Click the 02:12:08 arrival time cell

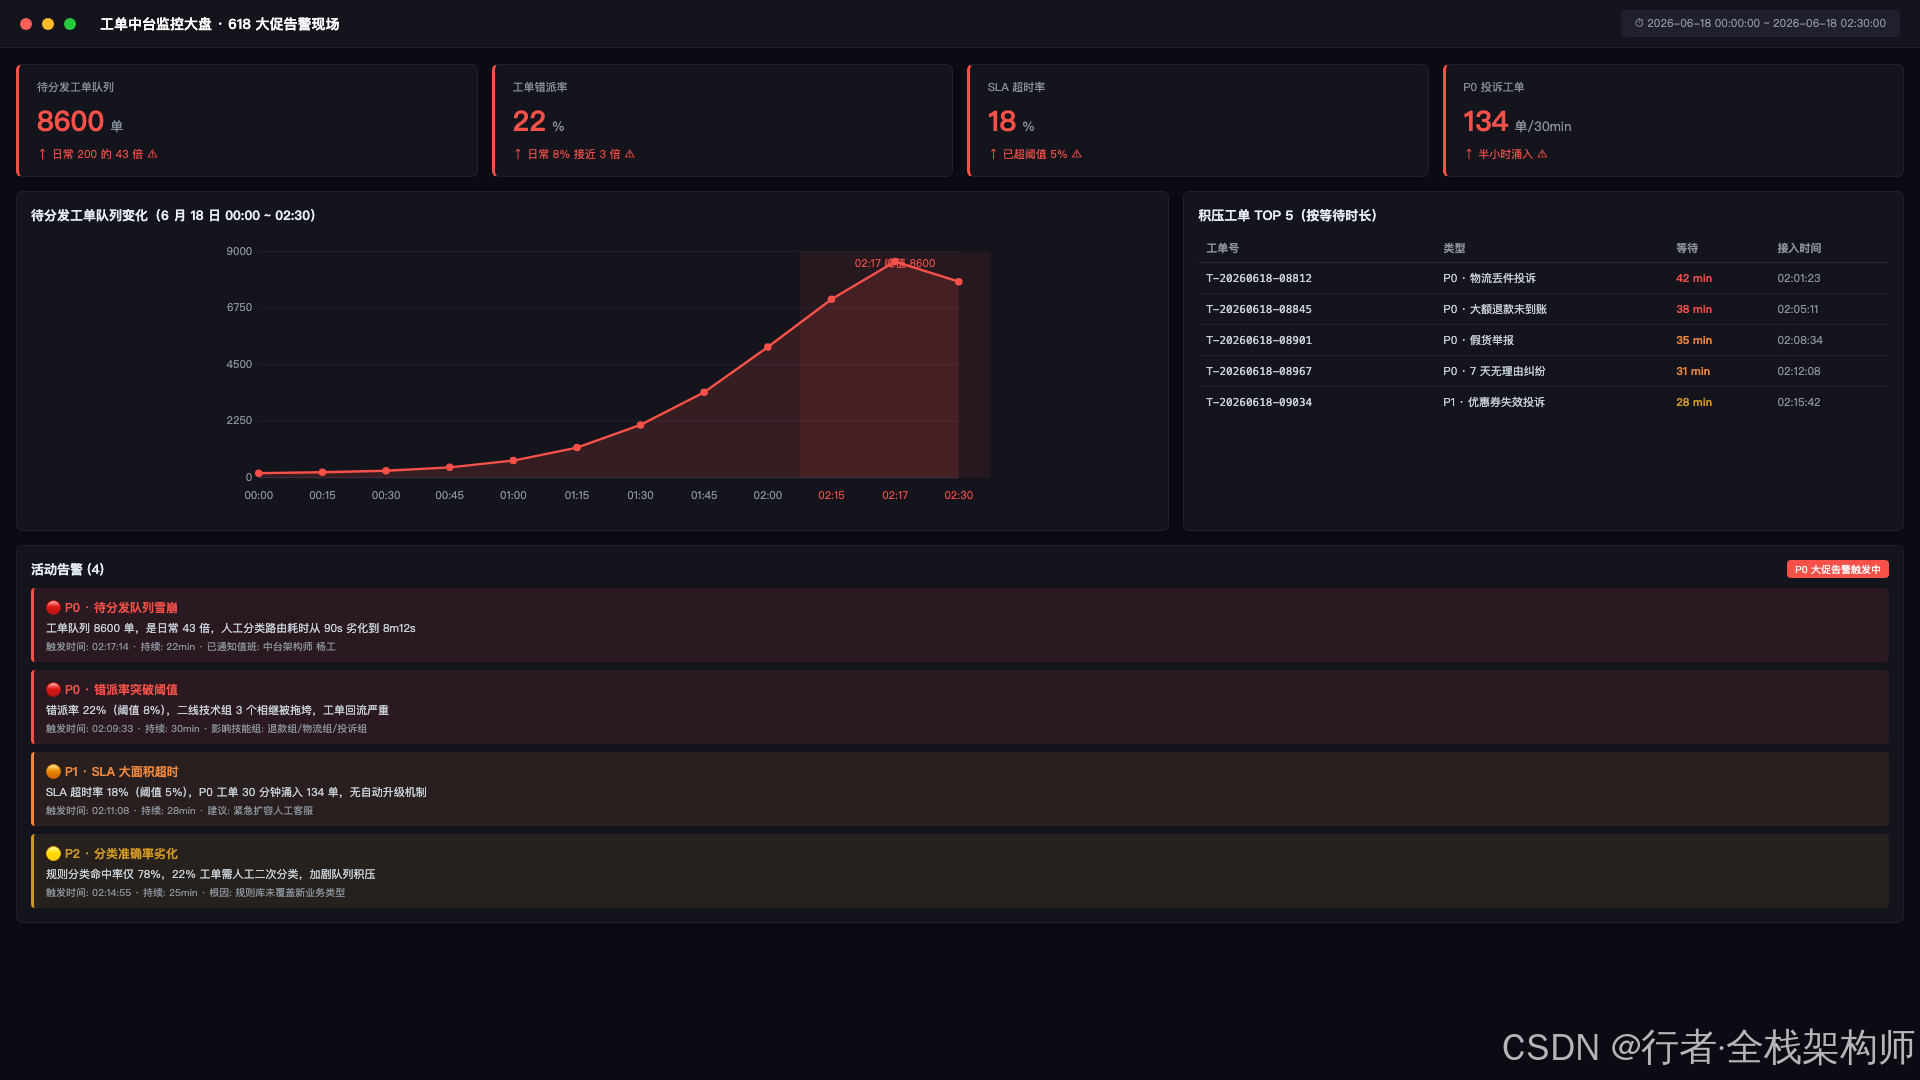click(x=1799, y=372)
